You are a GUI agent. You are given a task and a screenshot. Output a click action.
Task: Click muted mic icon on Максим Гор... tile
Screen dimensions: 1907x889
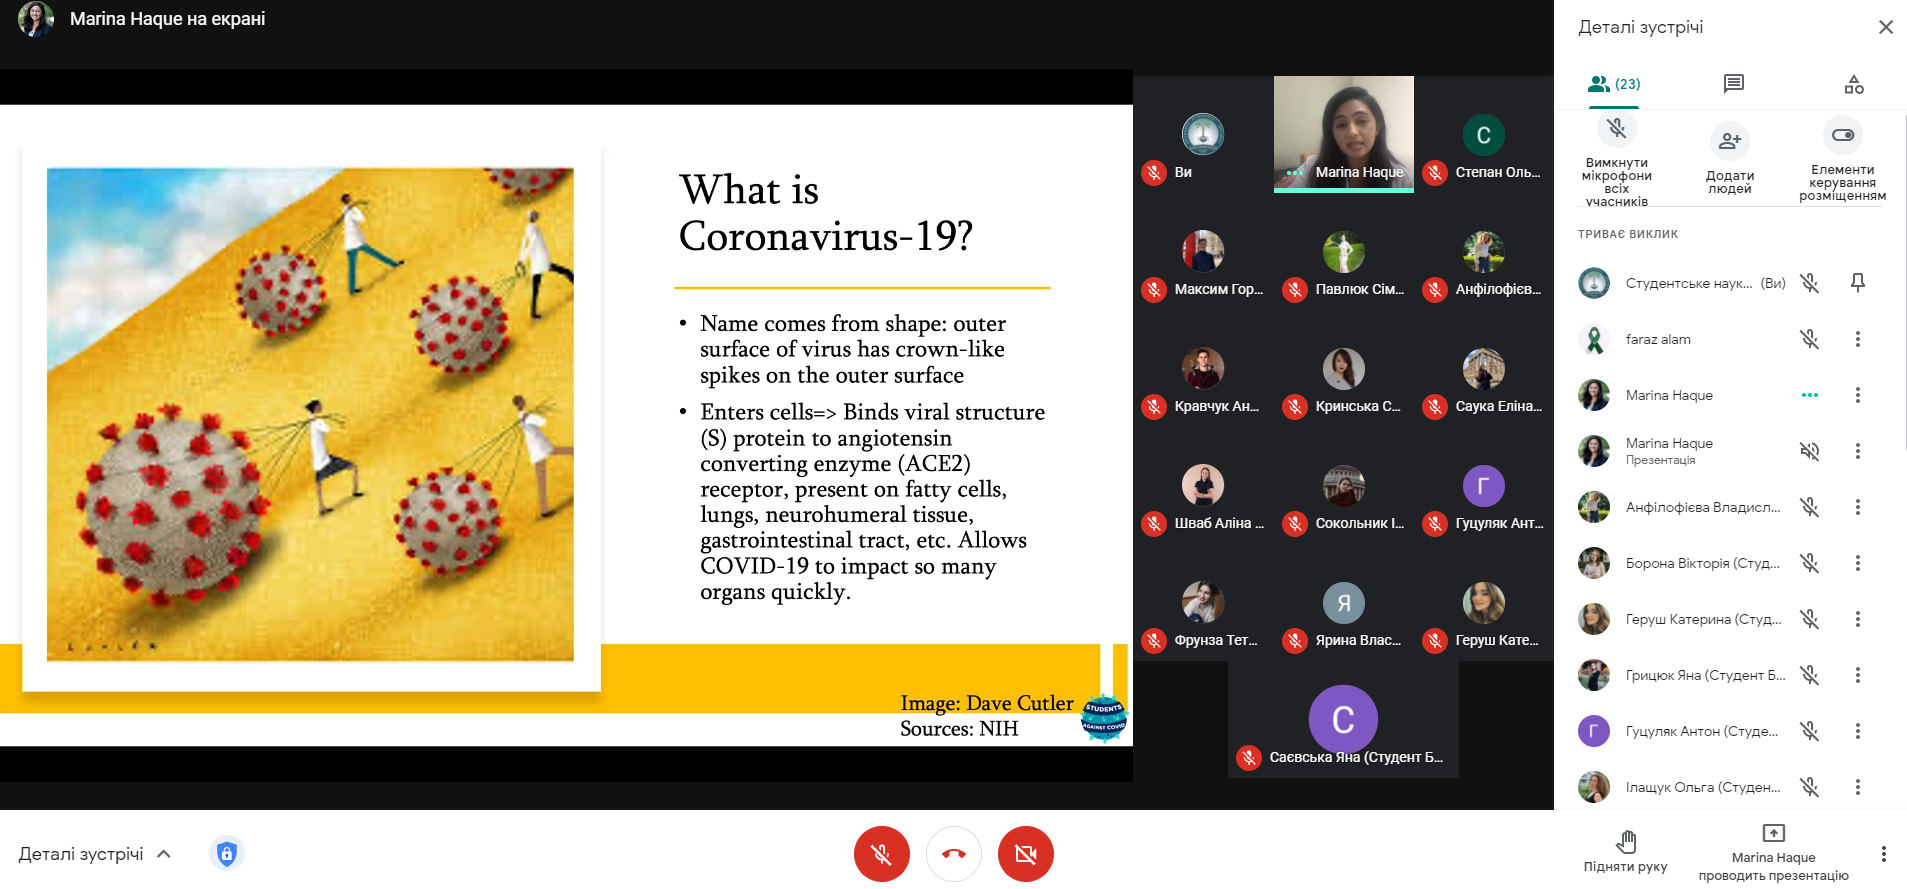click(1154, 290)
